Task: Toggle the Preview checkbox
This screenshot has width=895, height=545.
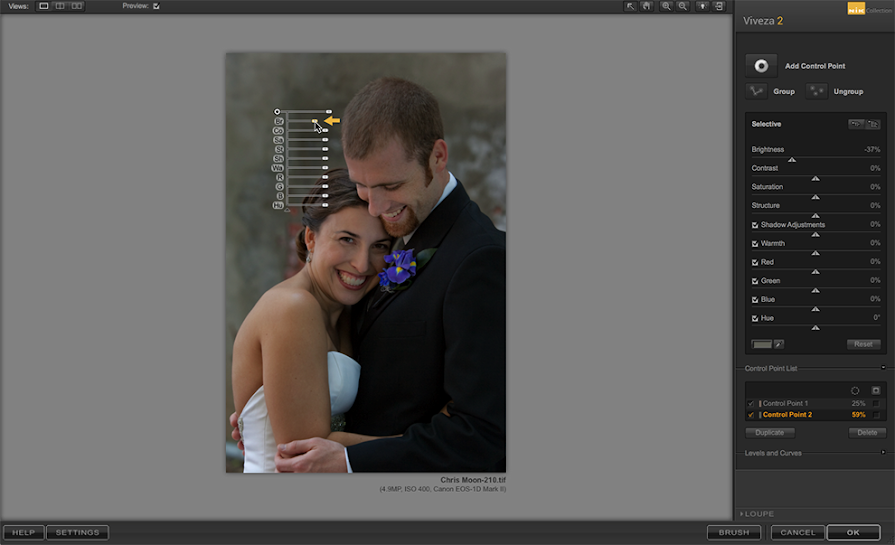Action: coord(156,6)
